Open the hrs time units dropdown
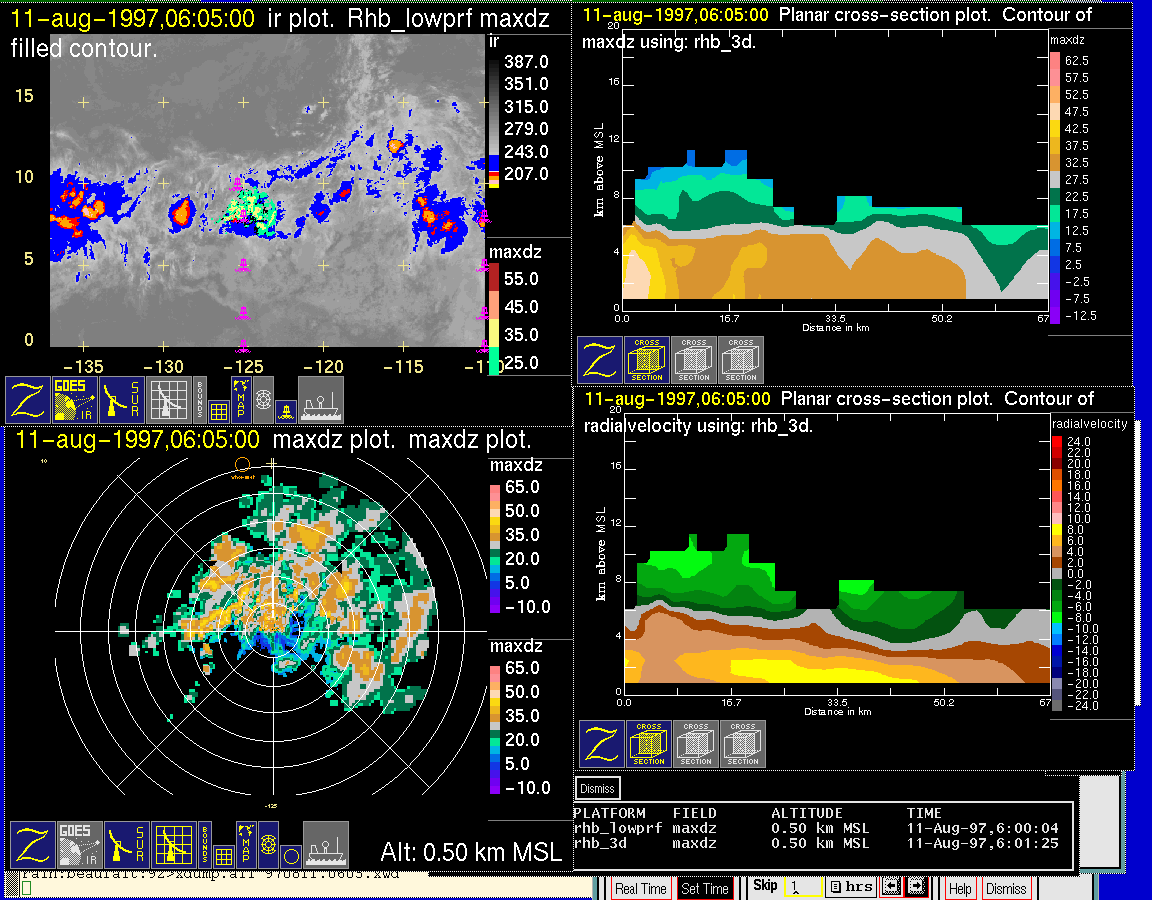This screenshot has height=900, width=1152. 851,887
